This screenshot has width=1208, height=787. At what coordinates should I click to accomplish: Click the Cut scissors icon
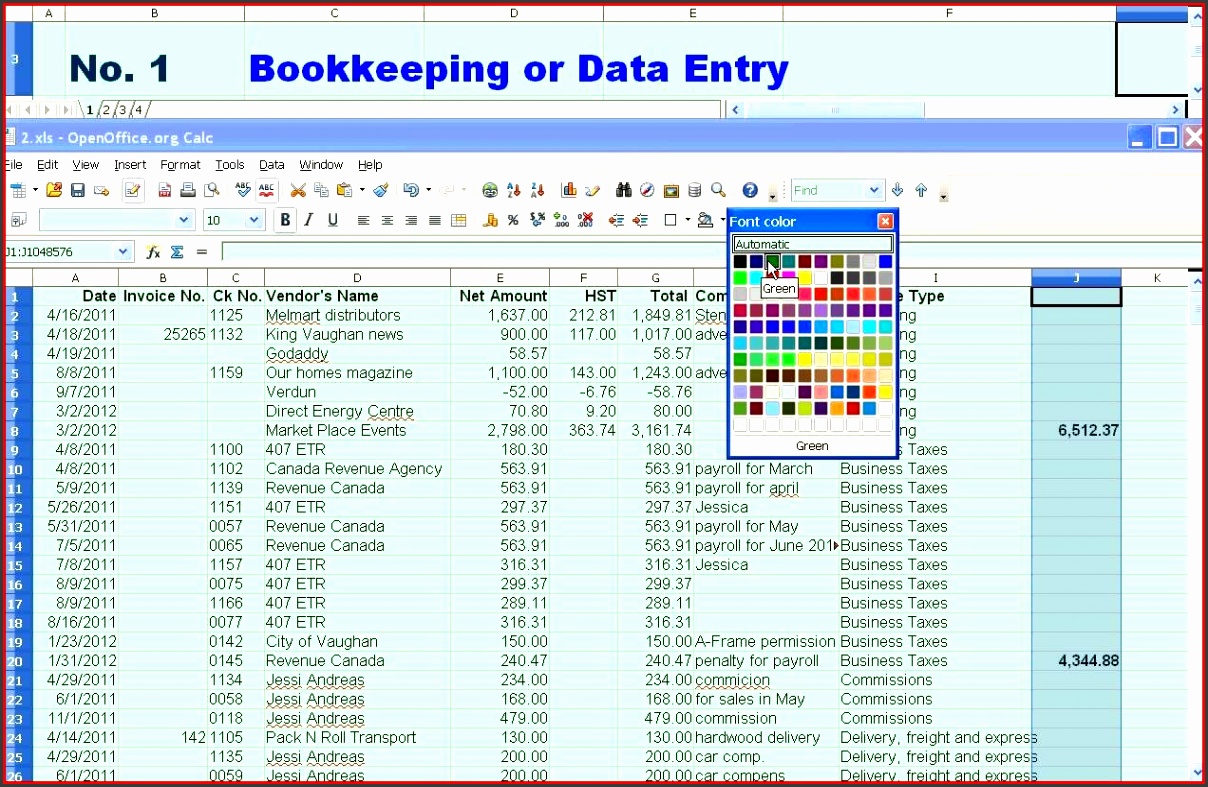pos(297,190)
